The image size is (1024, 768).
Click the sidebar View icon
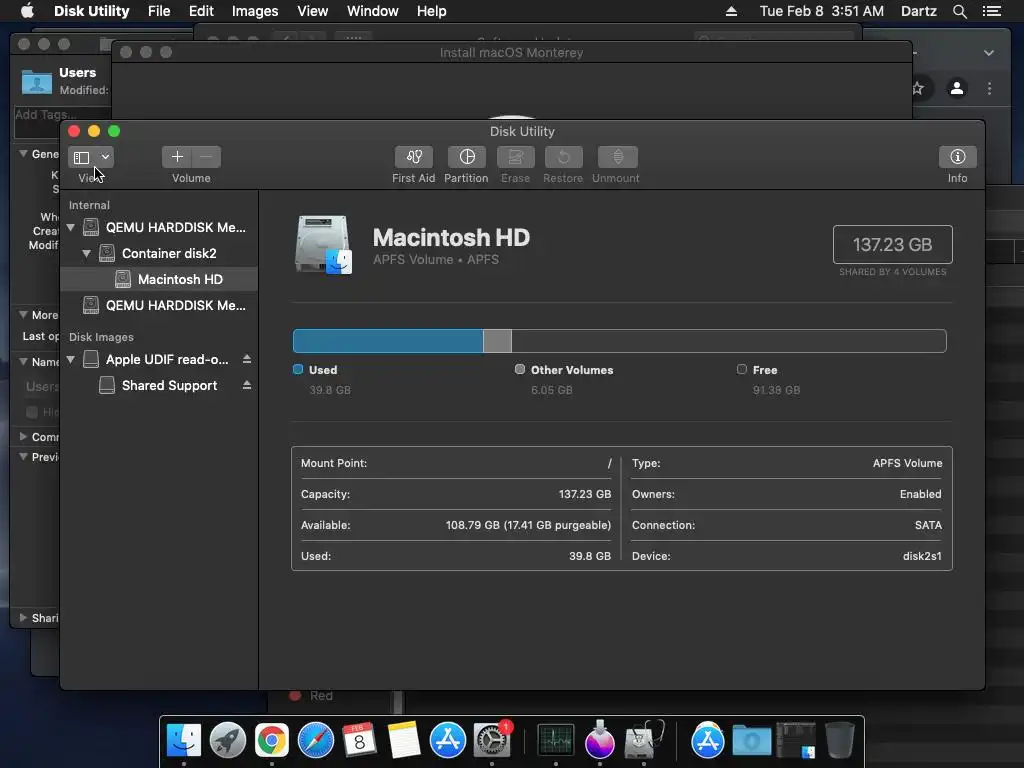(82, 157)
